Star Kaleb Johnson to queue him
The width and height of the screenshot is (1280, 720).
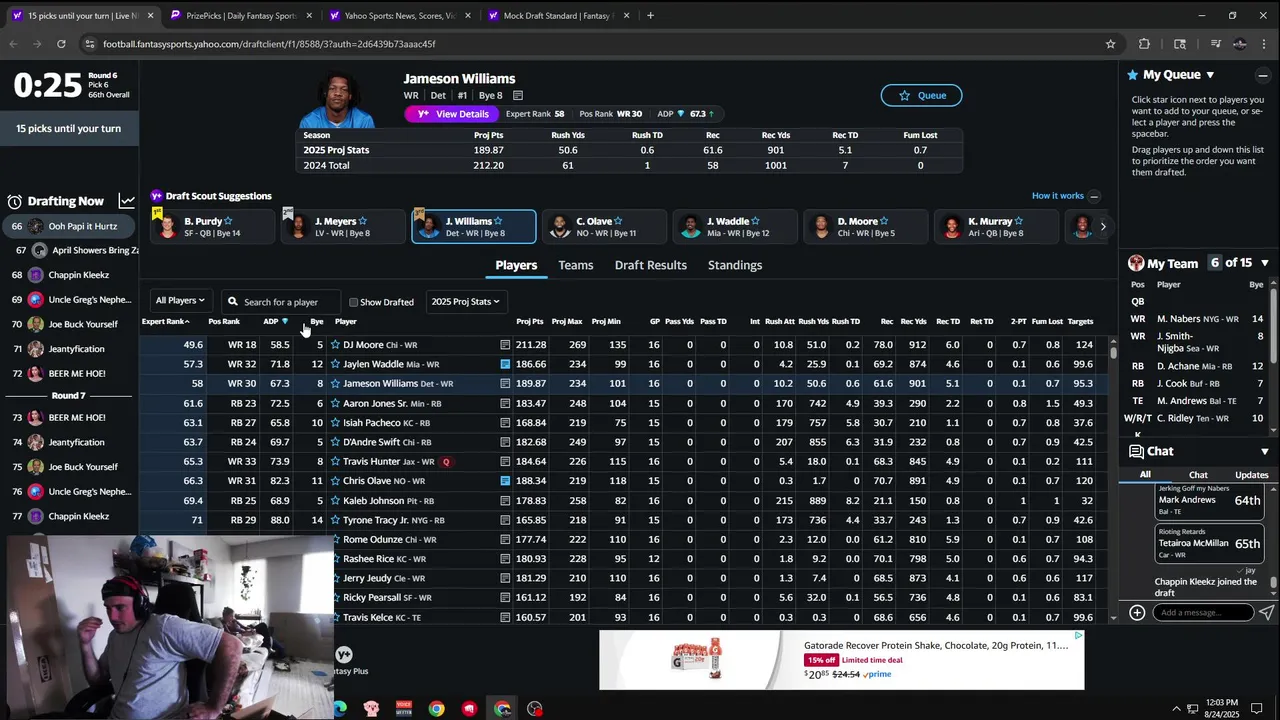click(x=335, y=501)
